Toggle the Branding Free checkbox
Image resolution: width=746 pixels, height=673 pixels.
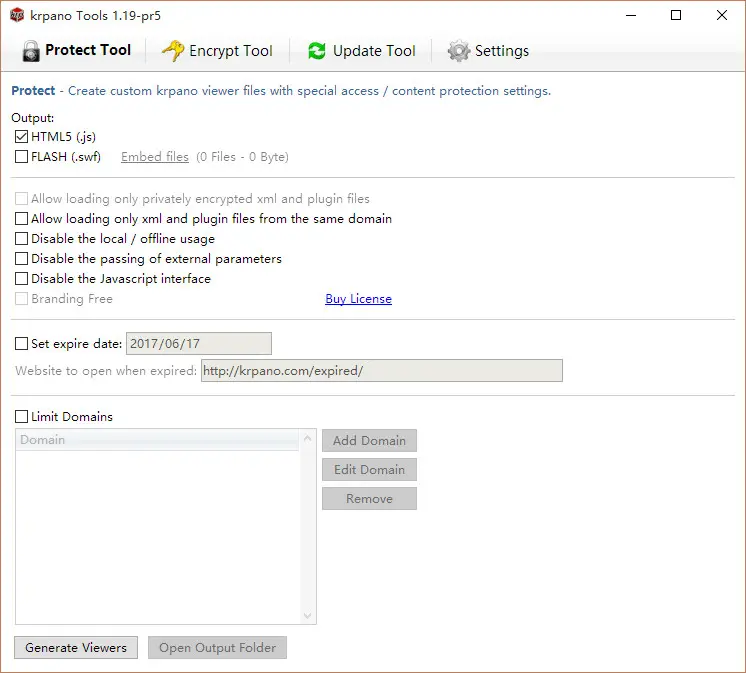(x=21, y=299)
